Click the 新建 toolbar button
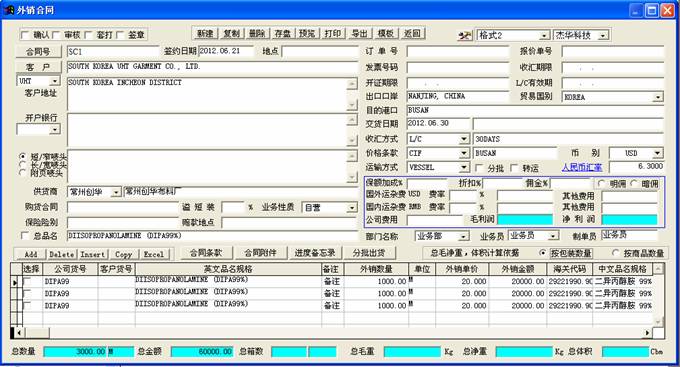This screenshot has width=680, height=367. (205, 33)
